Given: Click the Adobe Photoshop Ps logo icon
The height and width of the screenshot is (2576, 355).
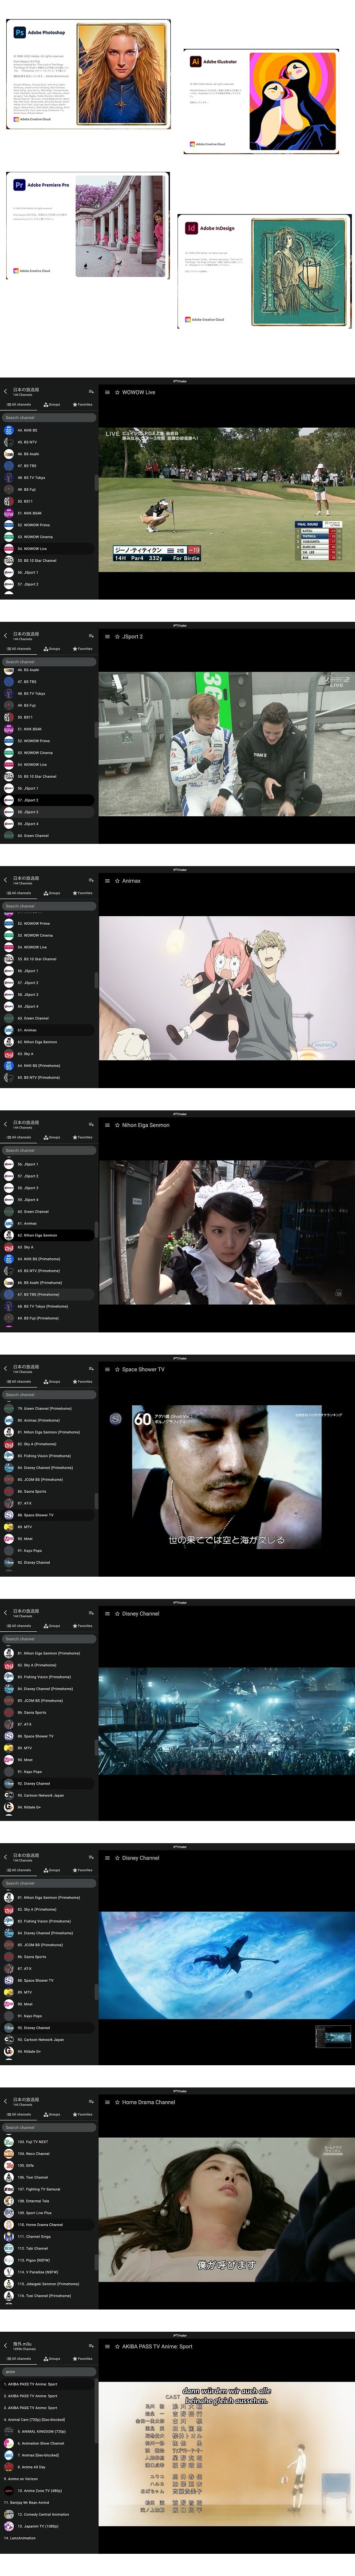Looking at the screenshot, I should 19,32.
